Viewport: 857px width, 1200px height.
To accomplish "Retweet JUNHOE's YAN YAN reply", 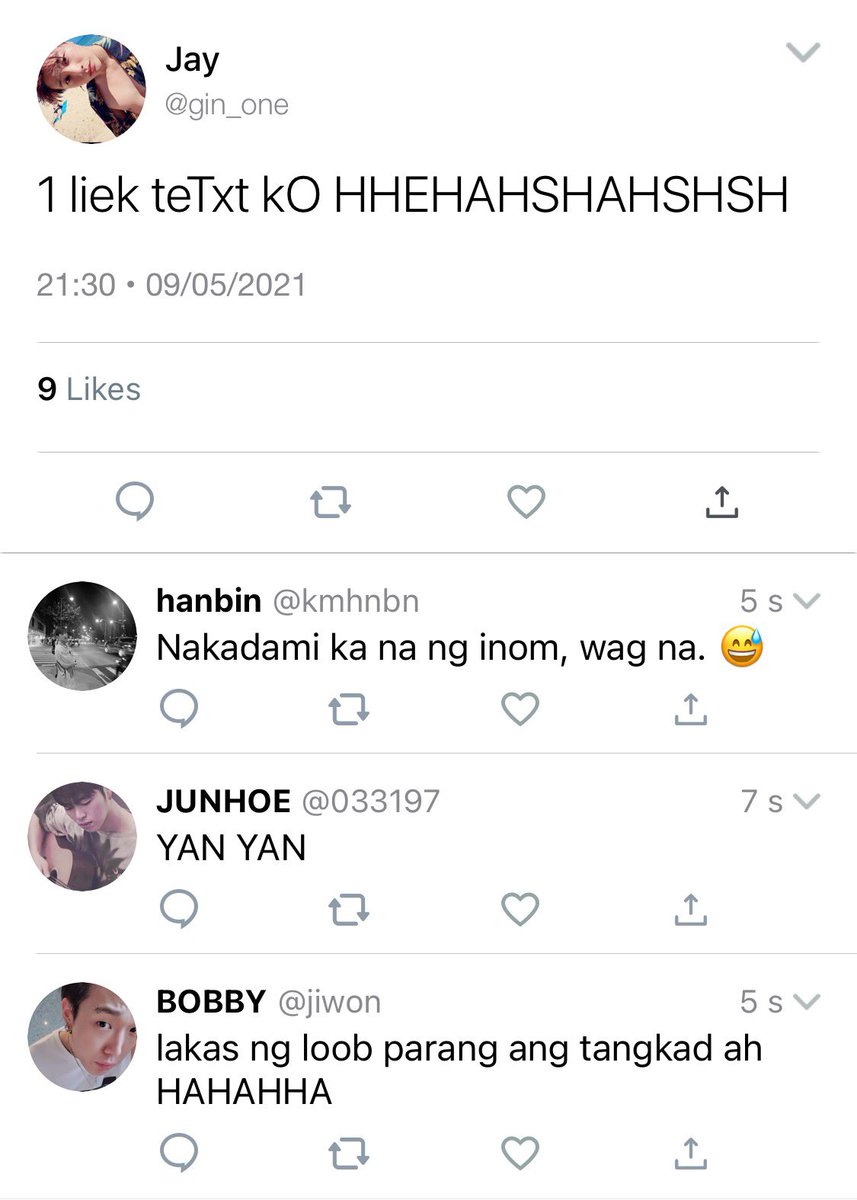I will point(349,908).
